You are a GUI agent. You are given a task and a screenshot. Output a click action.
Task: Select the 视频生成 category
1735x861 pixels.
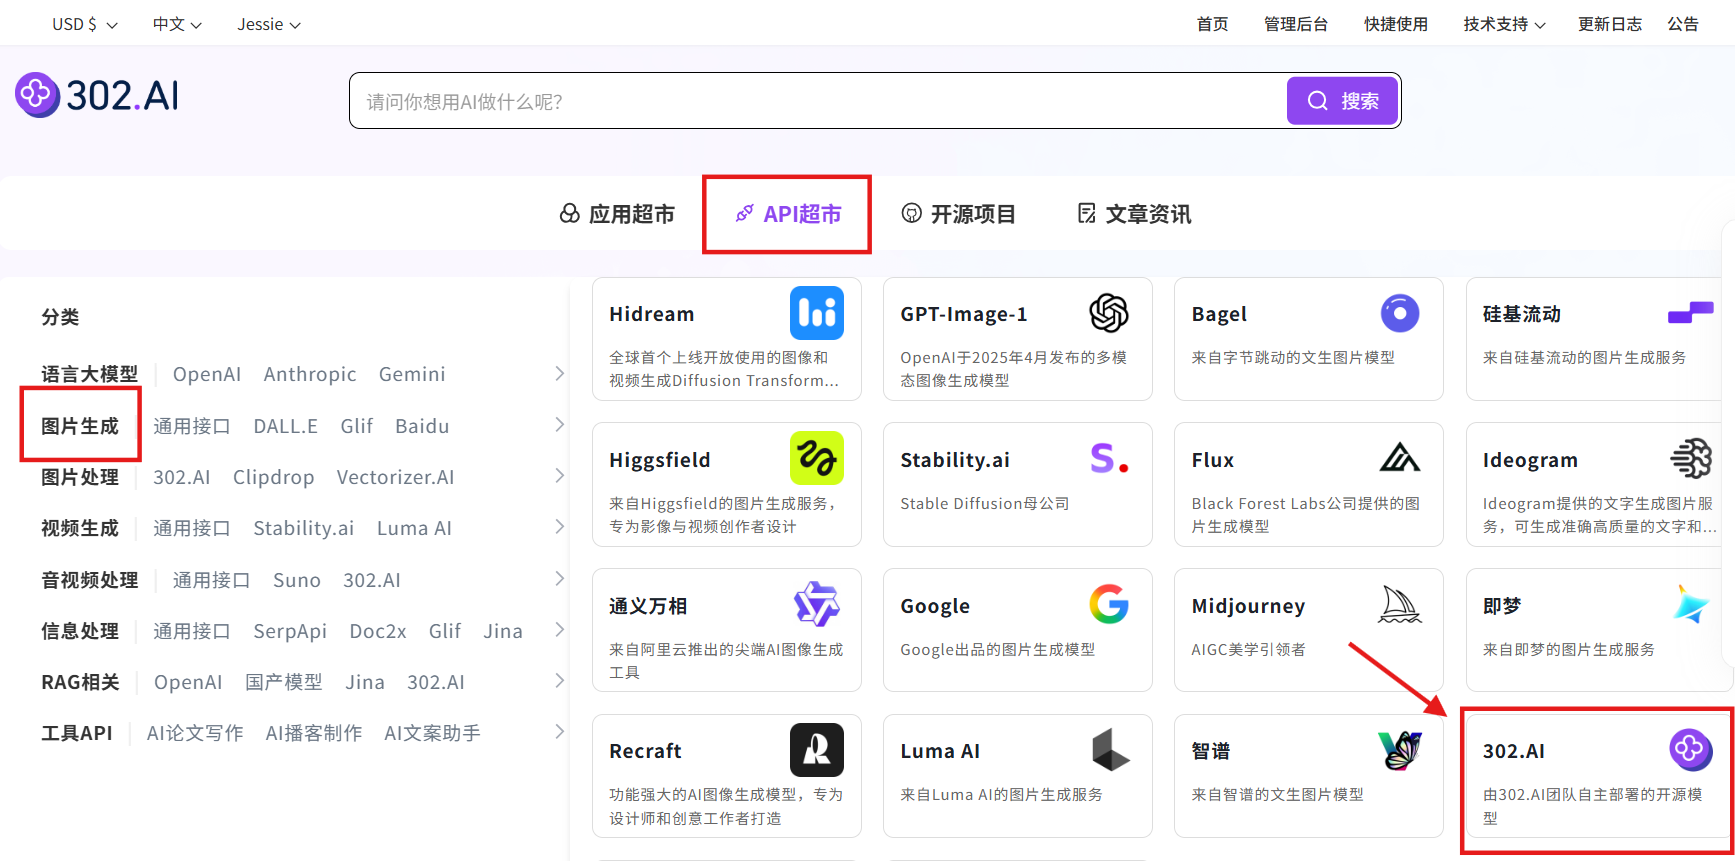click(80, 528)
